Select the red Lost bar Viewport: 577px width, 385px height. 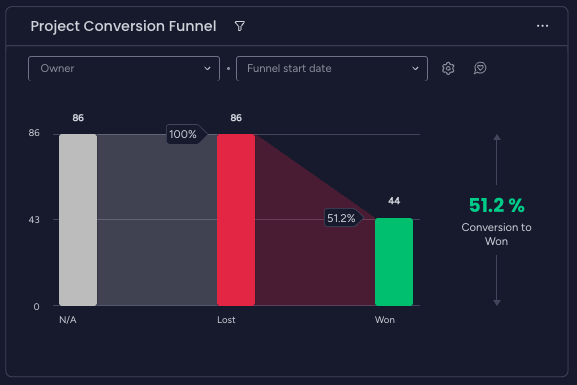coord(236,220)
